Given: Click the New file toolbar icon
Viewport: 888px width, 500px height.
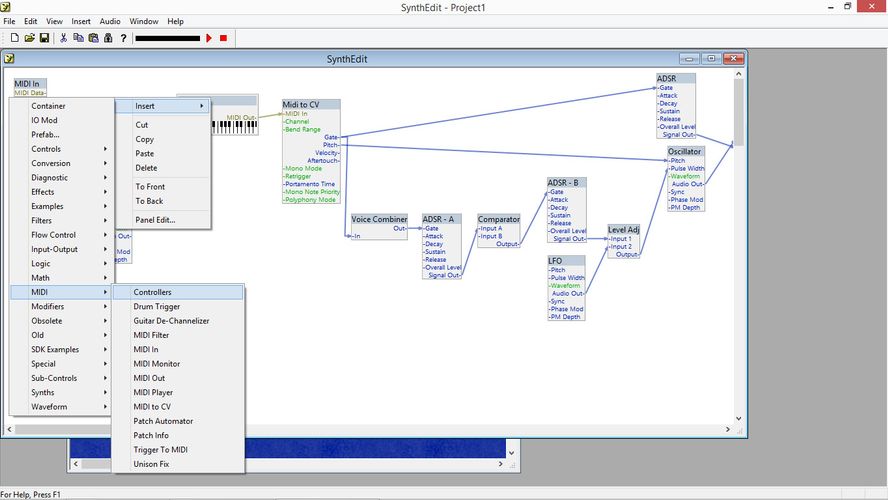Looking at the screenshot, I should click(x=14, y=38).
